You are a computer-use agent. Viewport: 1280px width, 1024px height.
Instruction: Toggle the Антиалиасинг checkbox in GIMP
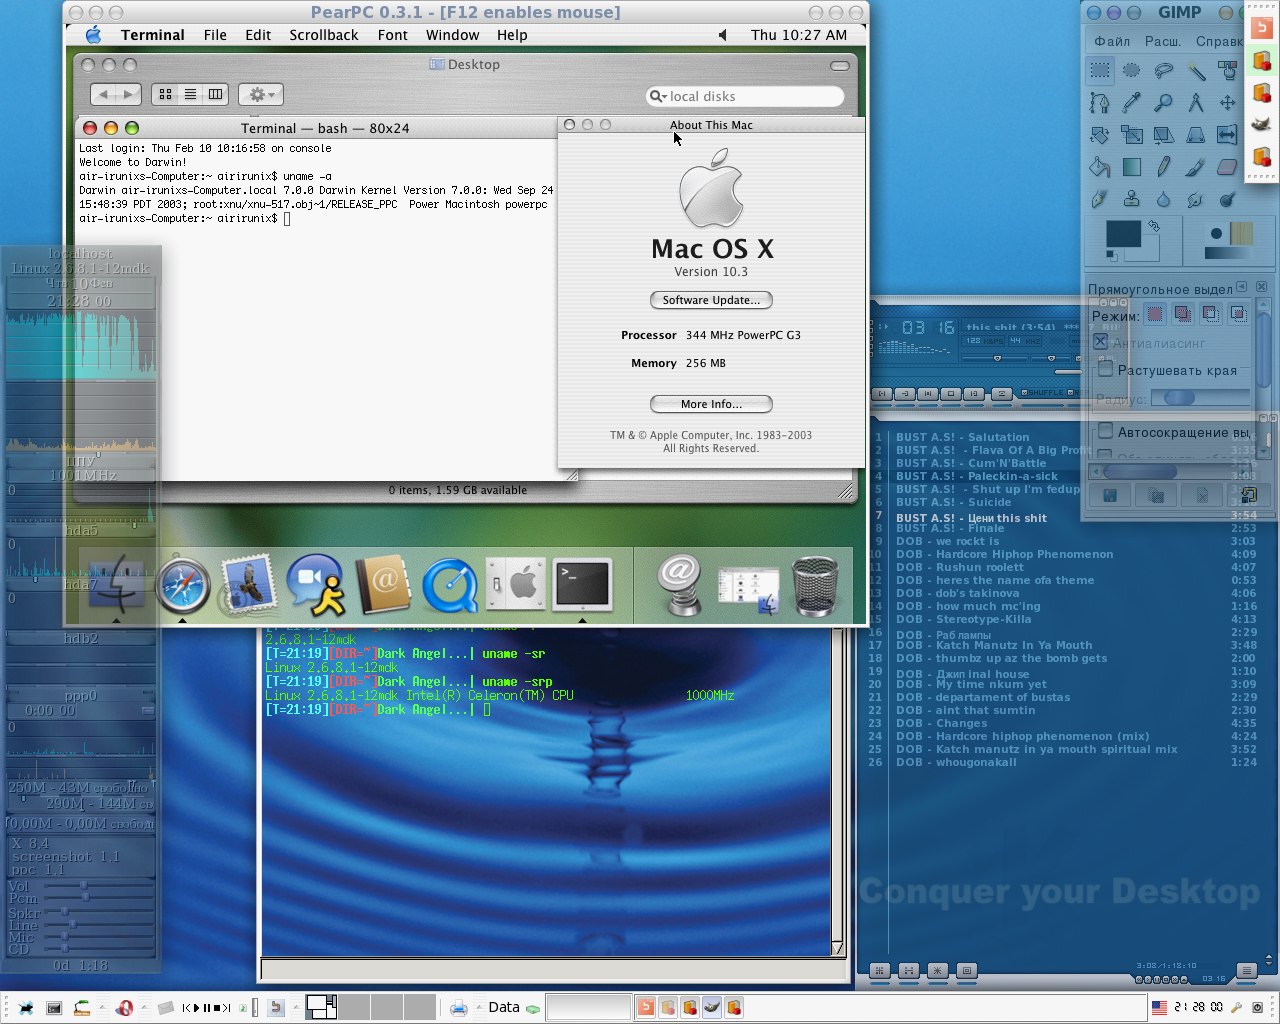1100,342
